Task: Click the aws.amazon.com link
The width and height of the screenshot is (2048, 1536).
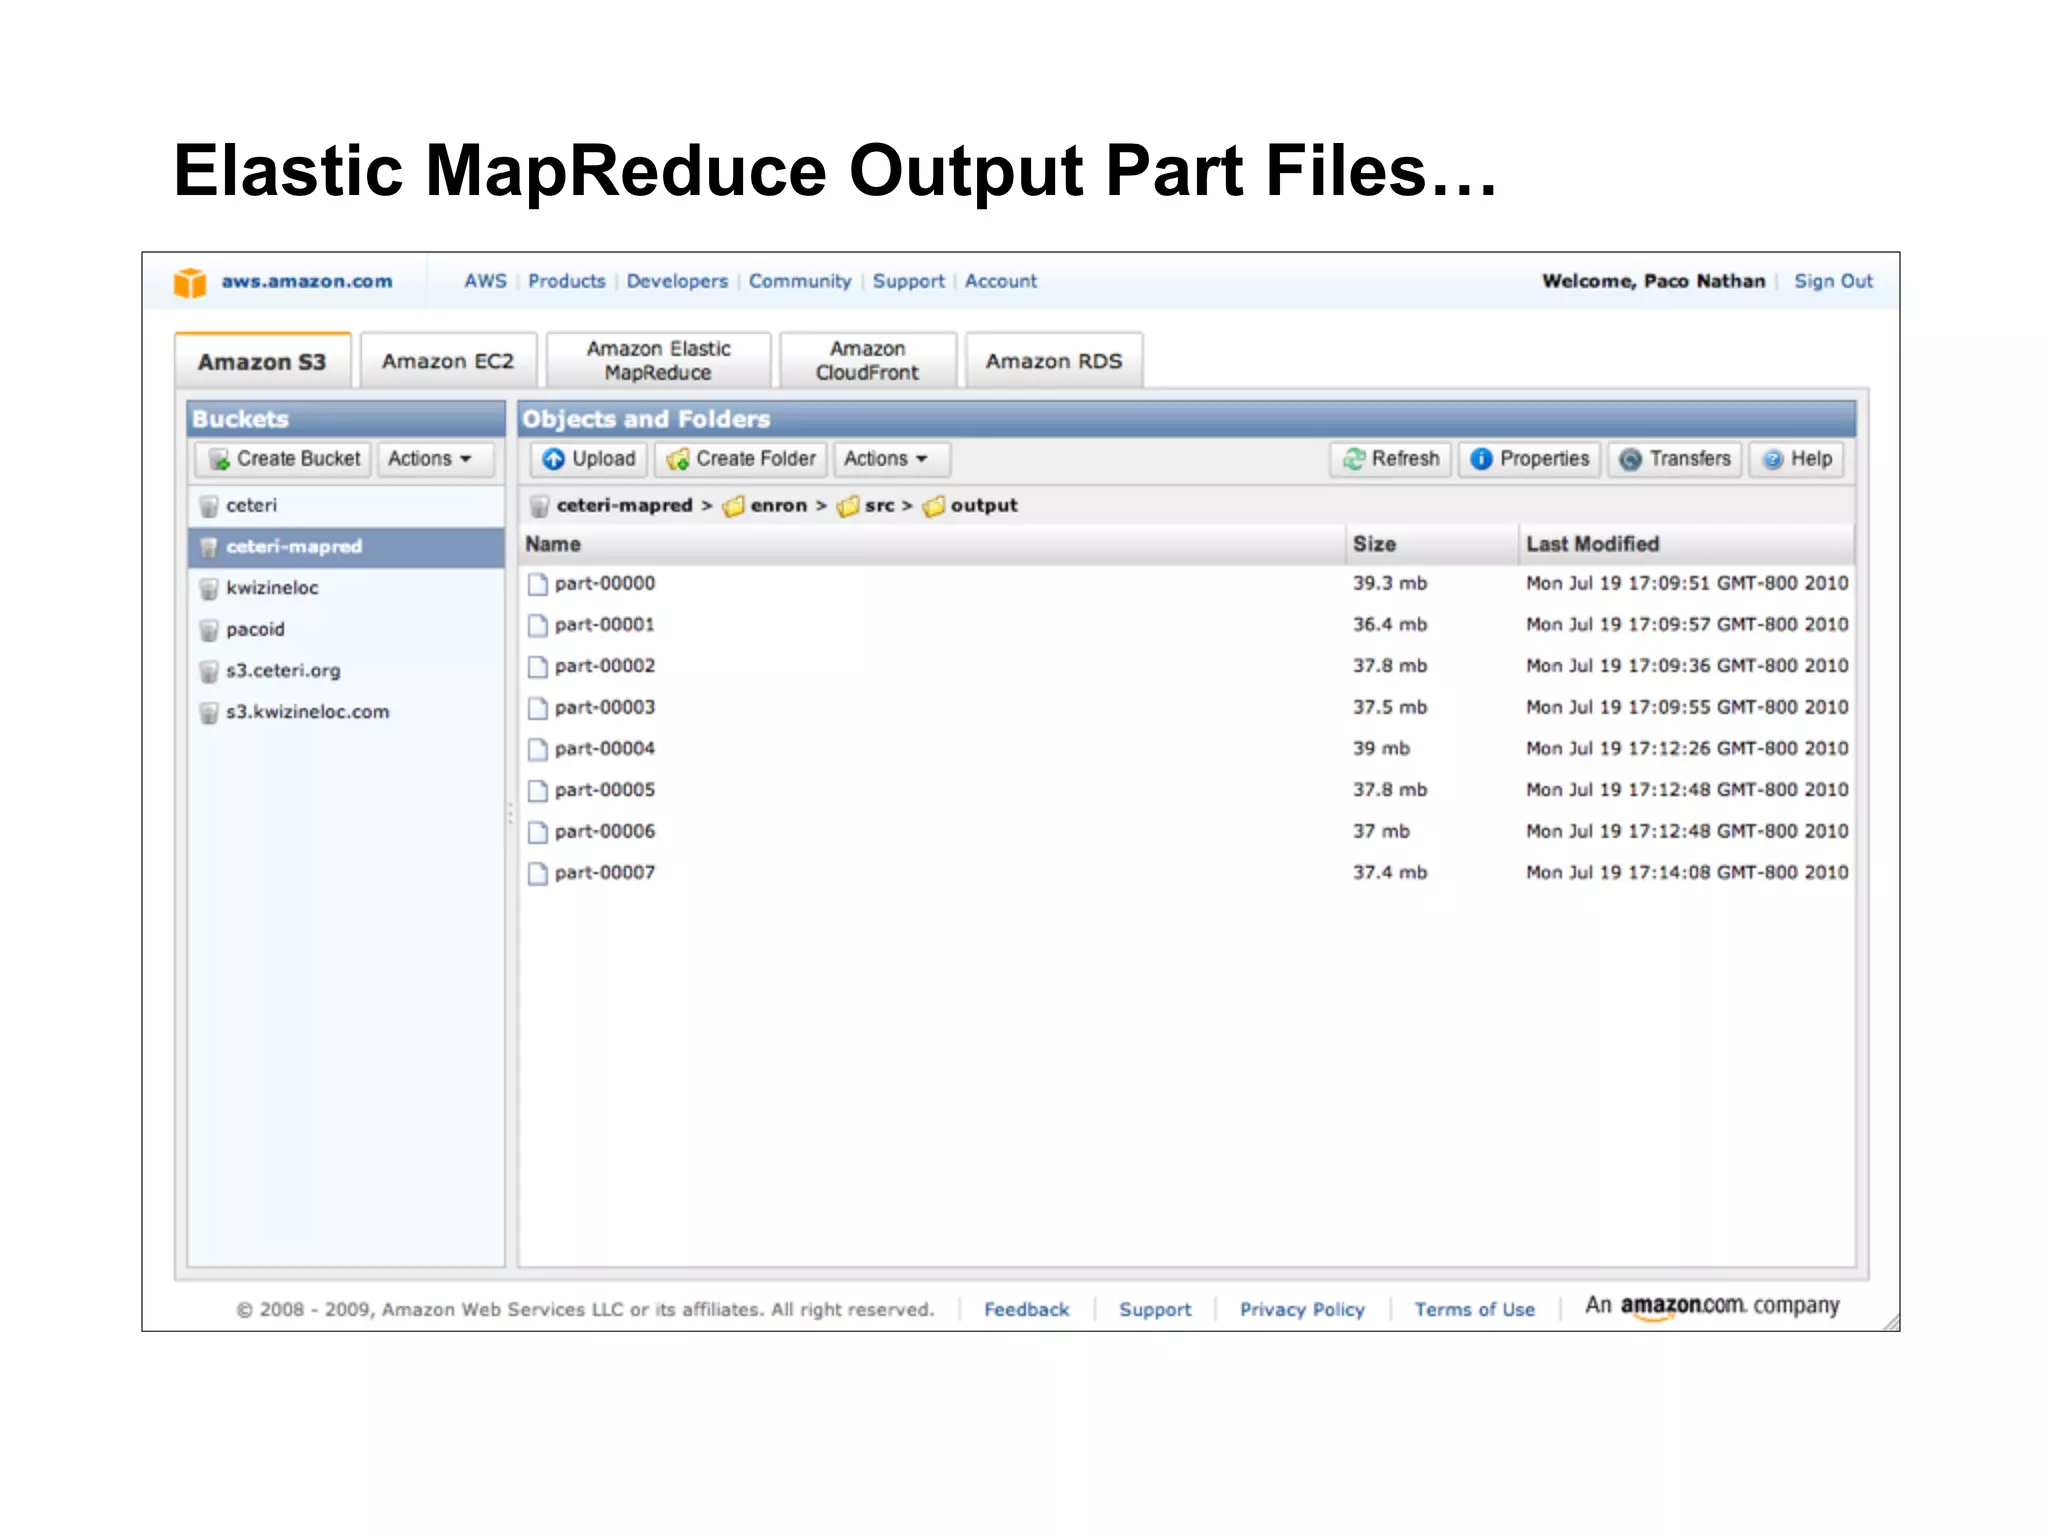Action: pos(307,282)
